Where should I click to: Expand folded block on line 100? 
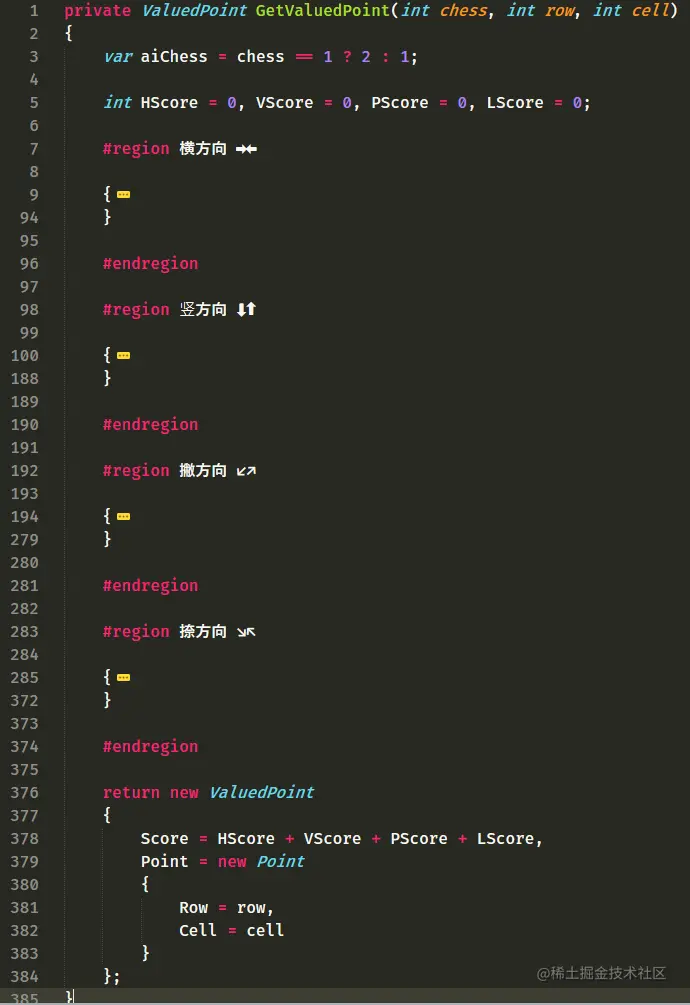point(124,355)
